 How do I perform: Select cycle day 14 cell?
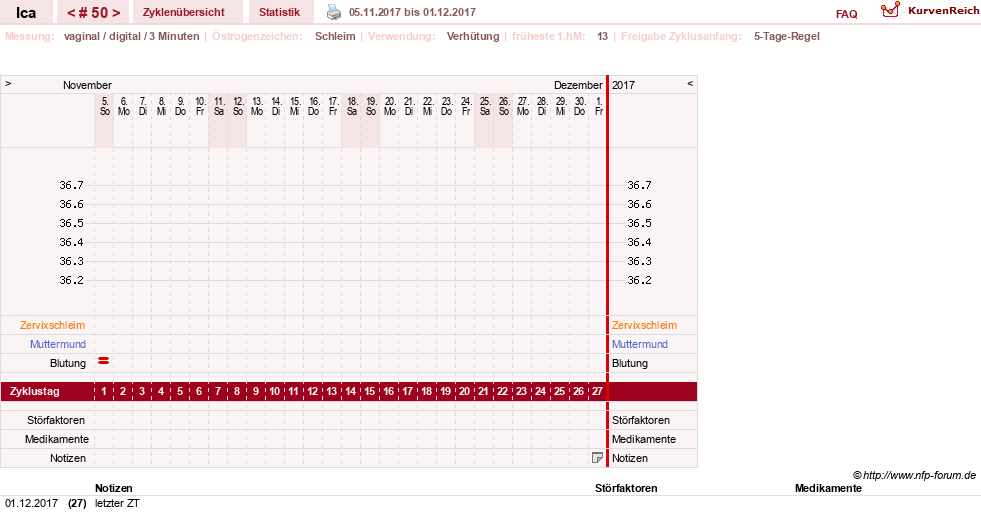point(350,391)
